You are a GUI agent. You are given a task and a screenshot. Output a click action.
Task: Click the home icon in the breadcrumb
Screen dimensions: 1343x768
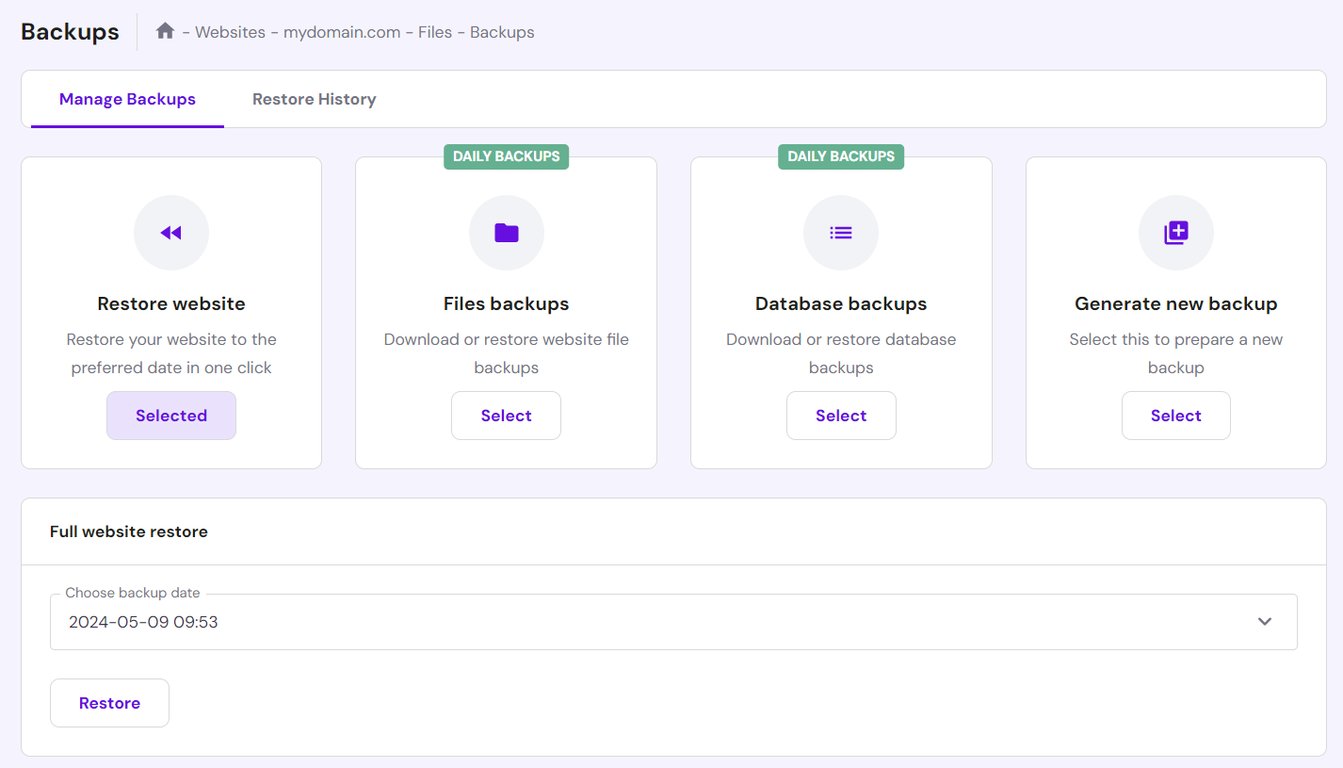165,31
